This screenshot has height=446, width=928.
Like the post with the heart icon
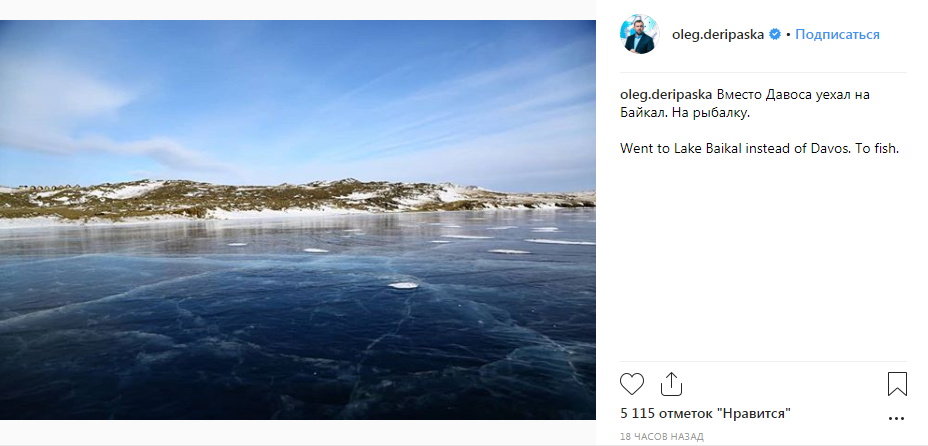click(x=631, y=384)
